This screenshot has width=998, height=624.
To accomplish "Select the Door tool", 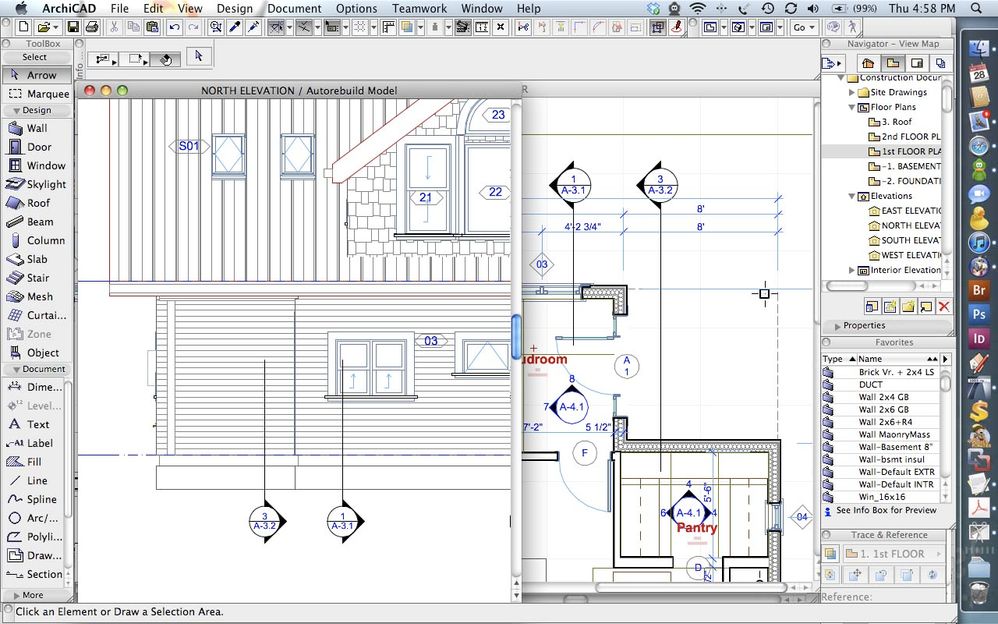I will [x=35, y=147].
